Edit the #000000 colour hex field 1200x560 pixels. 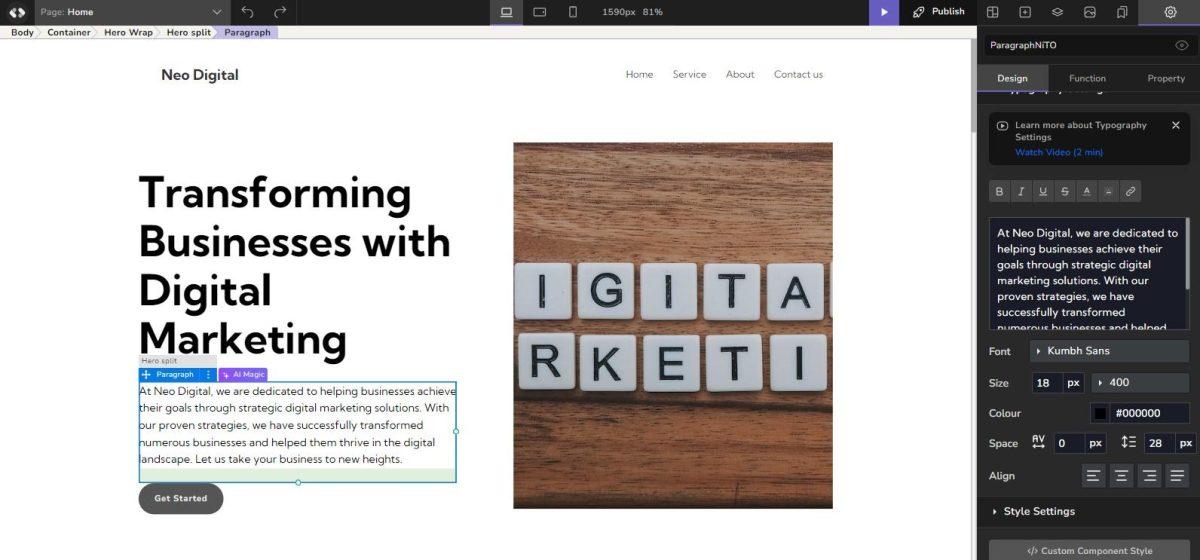coord(1148,413)
